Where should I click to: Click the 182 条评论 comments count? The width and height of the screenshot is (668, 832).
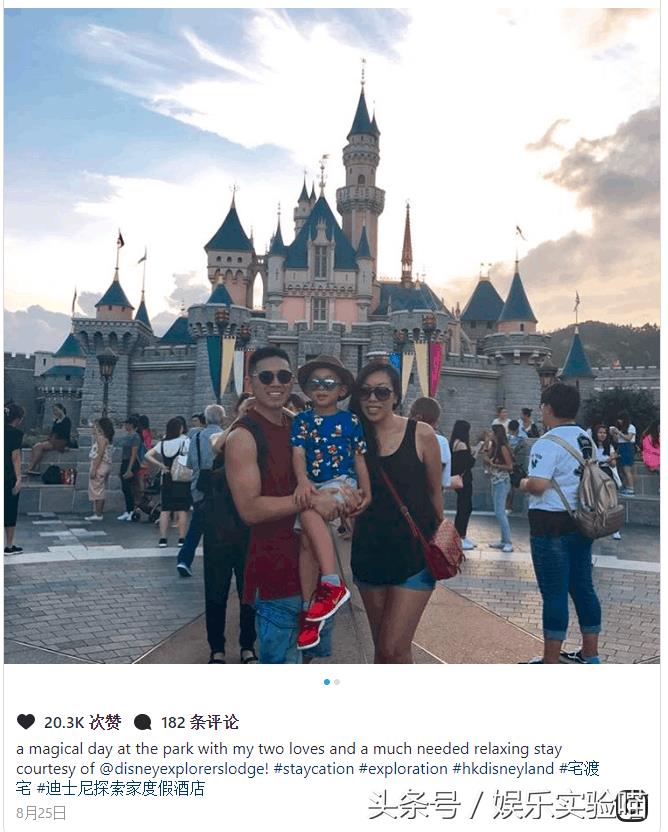(x=200, y=722)
